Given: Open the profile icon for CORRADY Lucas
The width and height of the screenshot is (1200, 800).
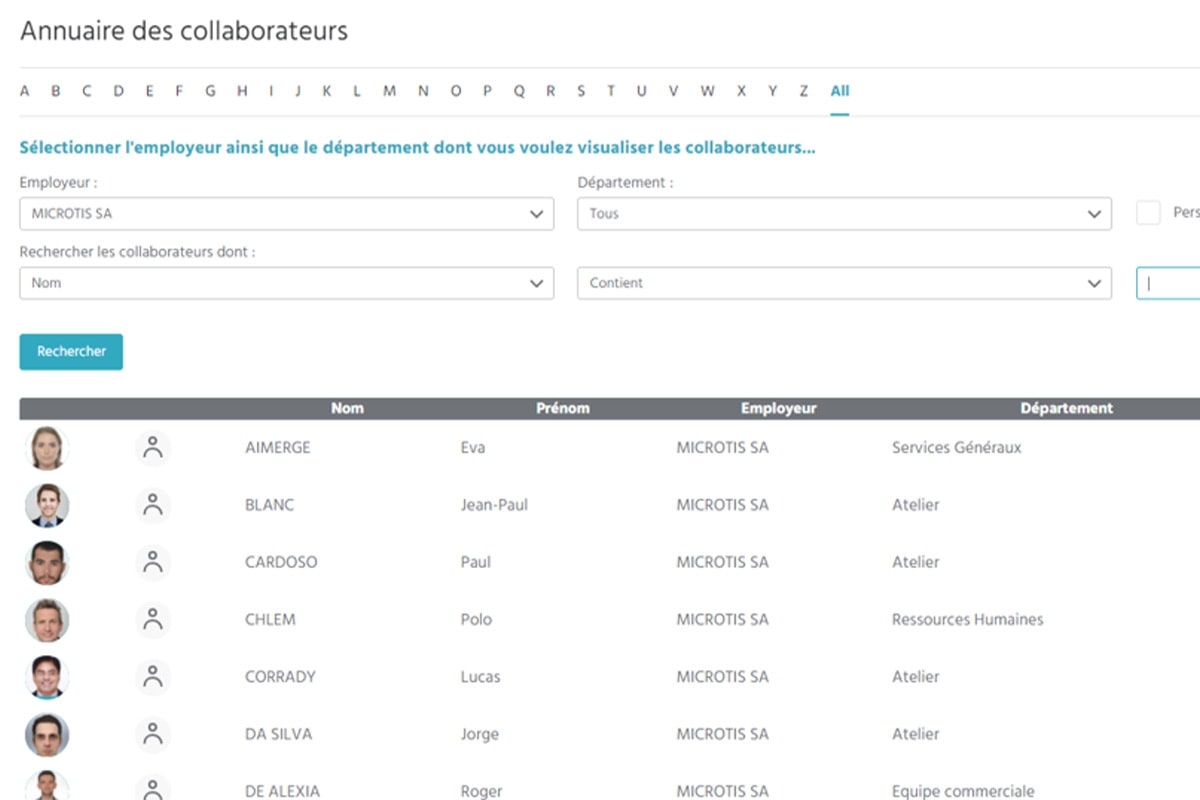Looking at the screenshot, I should tap(153, 677).
